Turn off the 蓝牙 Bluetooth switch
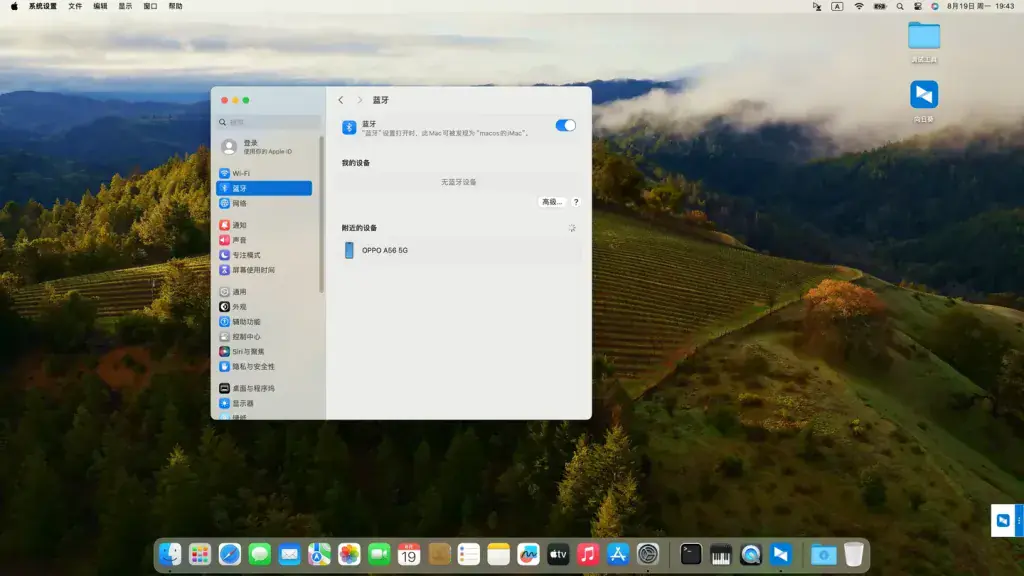This screenshot has height=576, width=1024. (x=566, y=125)
